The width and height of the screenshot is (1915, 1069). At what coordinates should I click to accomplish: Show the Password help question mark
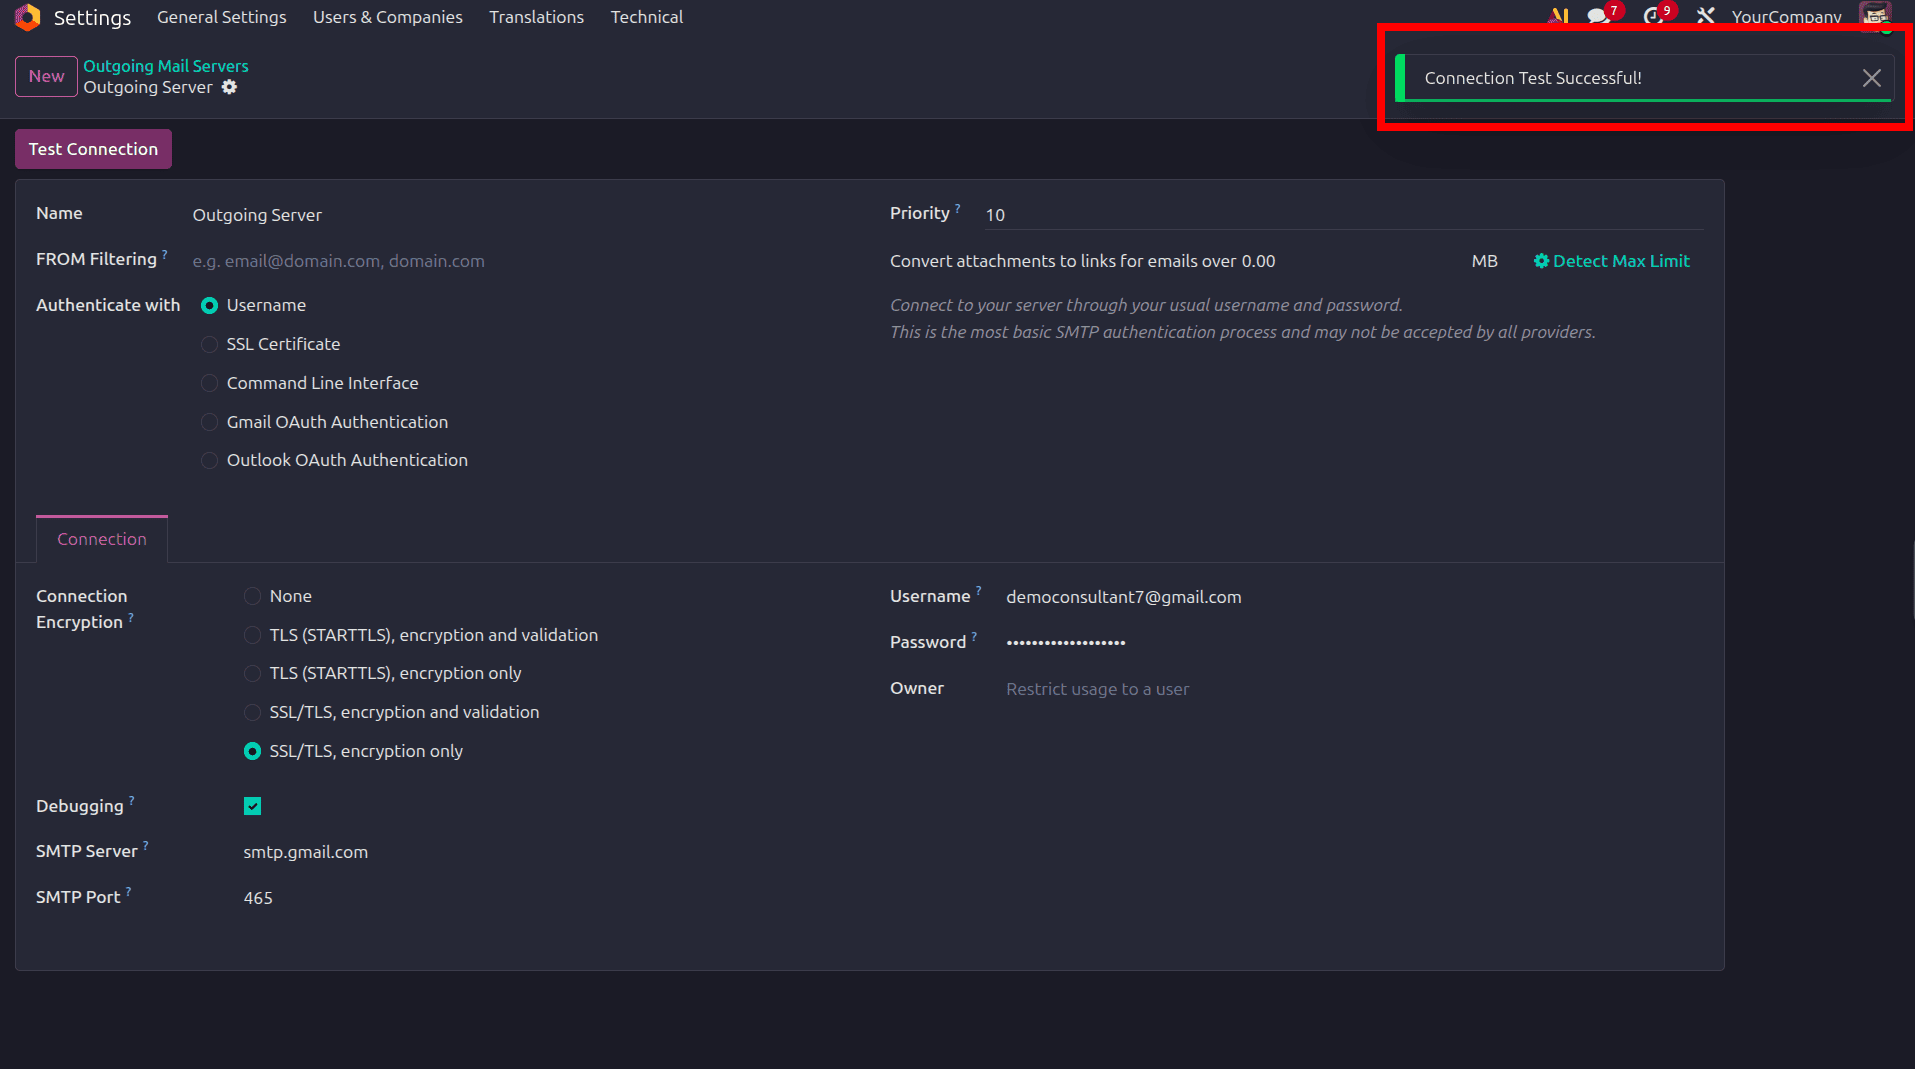coord(974,637)
